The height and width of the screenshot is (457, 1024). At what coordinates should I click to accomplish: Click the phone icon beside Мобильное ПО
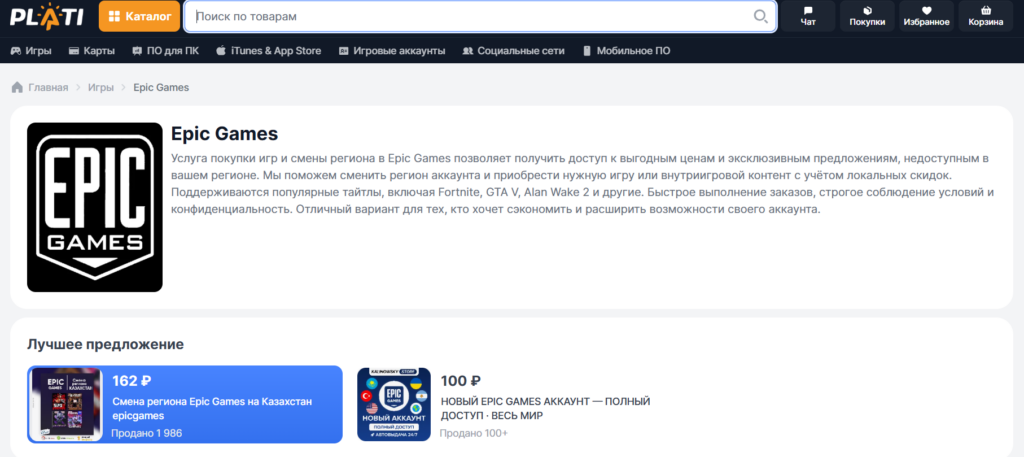[x=586, y=50]
